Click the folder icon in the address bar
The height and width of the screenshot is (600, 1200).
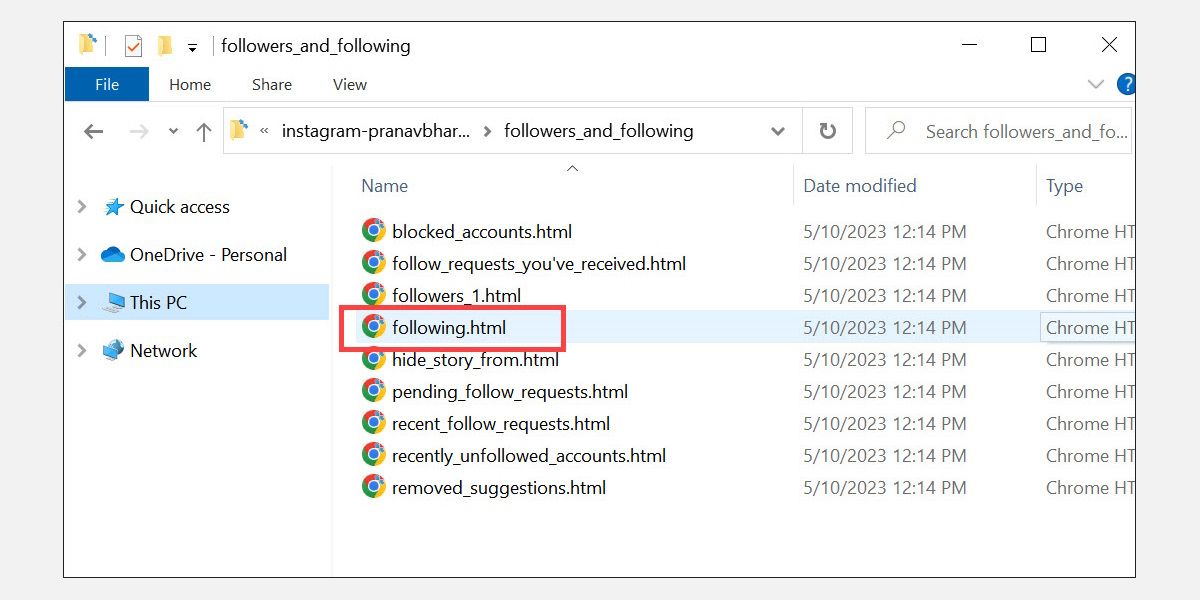coord(237,130)
